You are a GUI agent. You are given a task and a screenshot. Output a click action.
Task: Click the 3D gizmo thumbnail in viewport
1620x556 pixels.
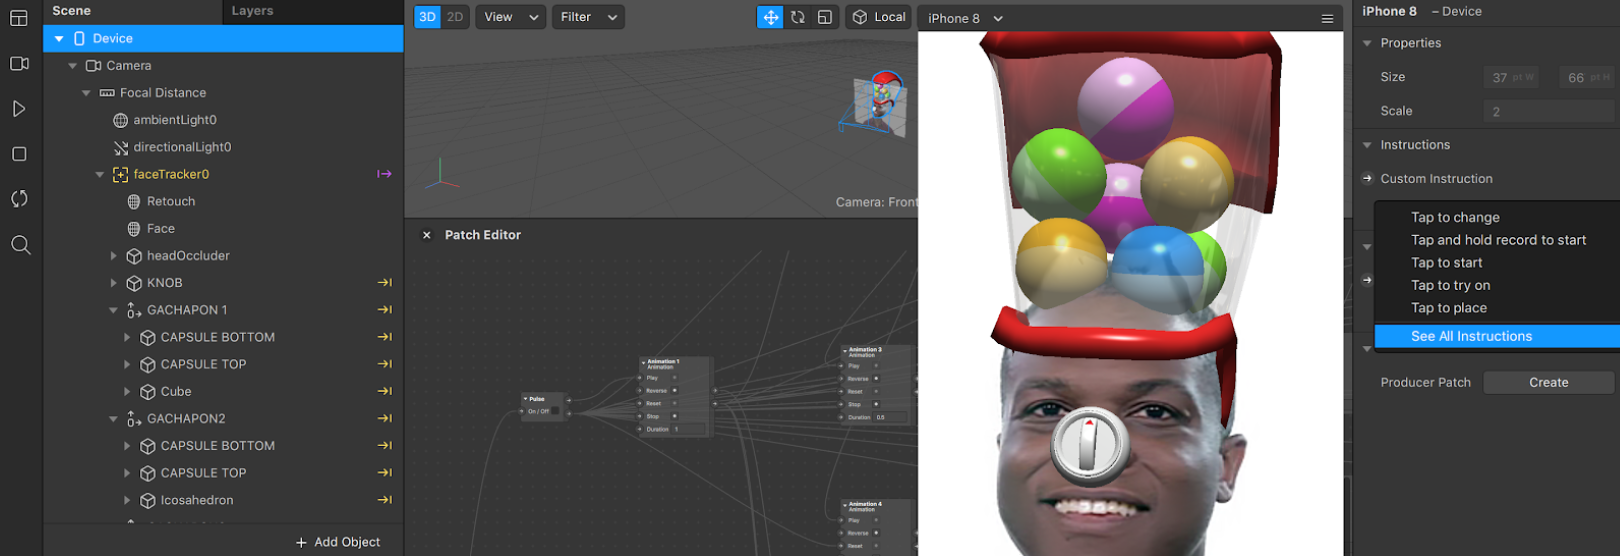875,103
